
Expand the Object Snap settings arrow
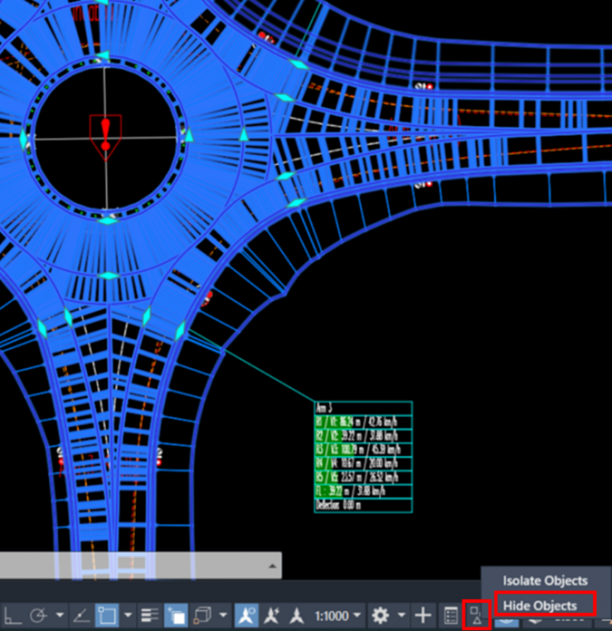(128, 615)
